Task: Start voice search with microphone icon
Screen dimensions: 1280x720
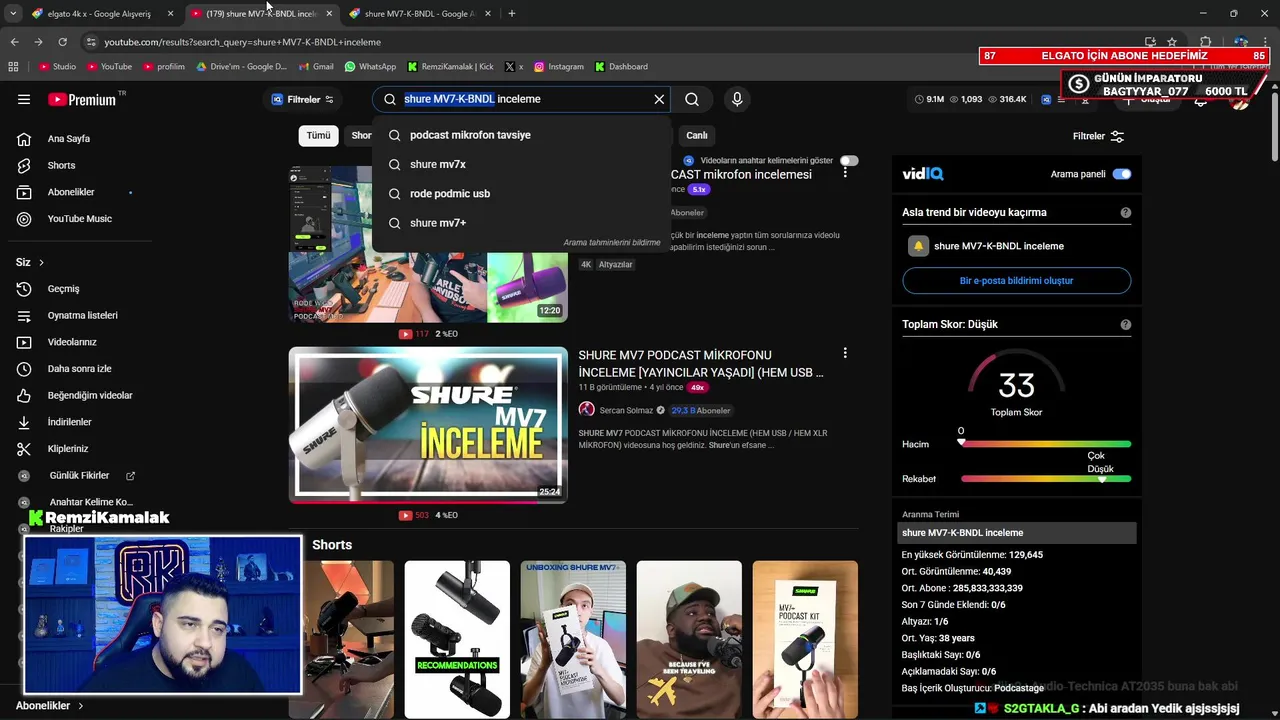Action: 737,99
